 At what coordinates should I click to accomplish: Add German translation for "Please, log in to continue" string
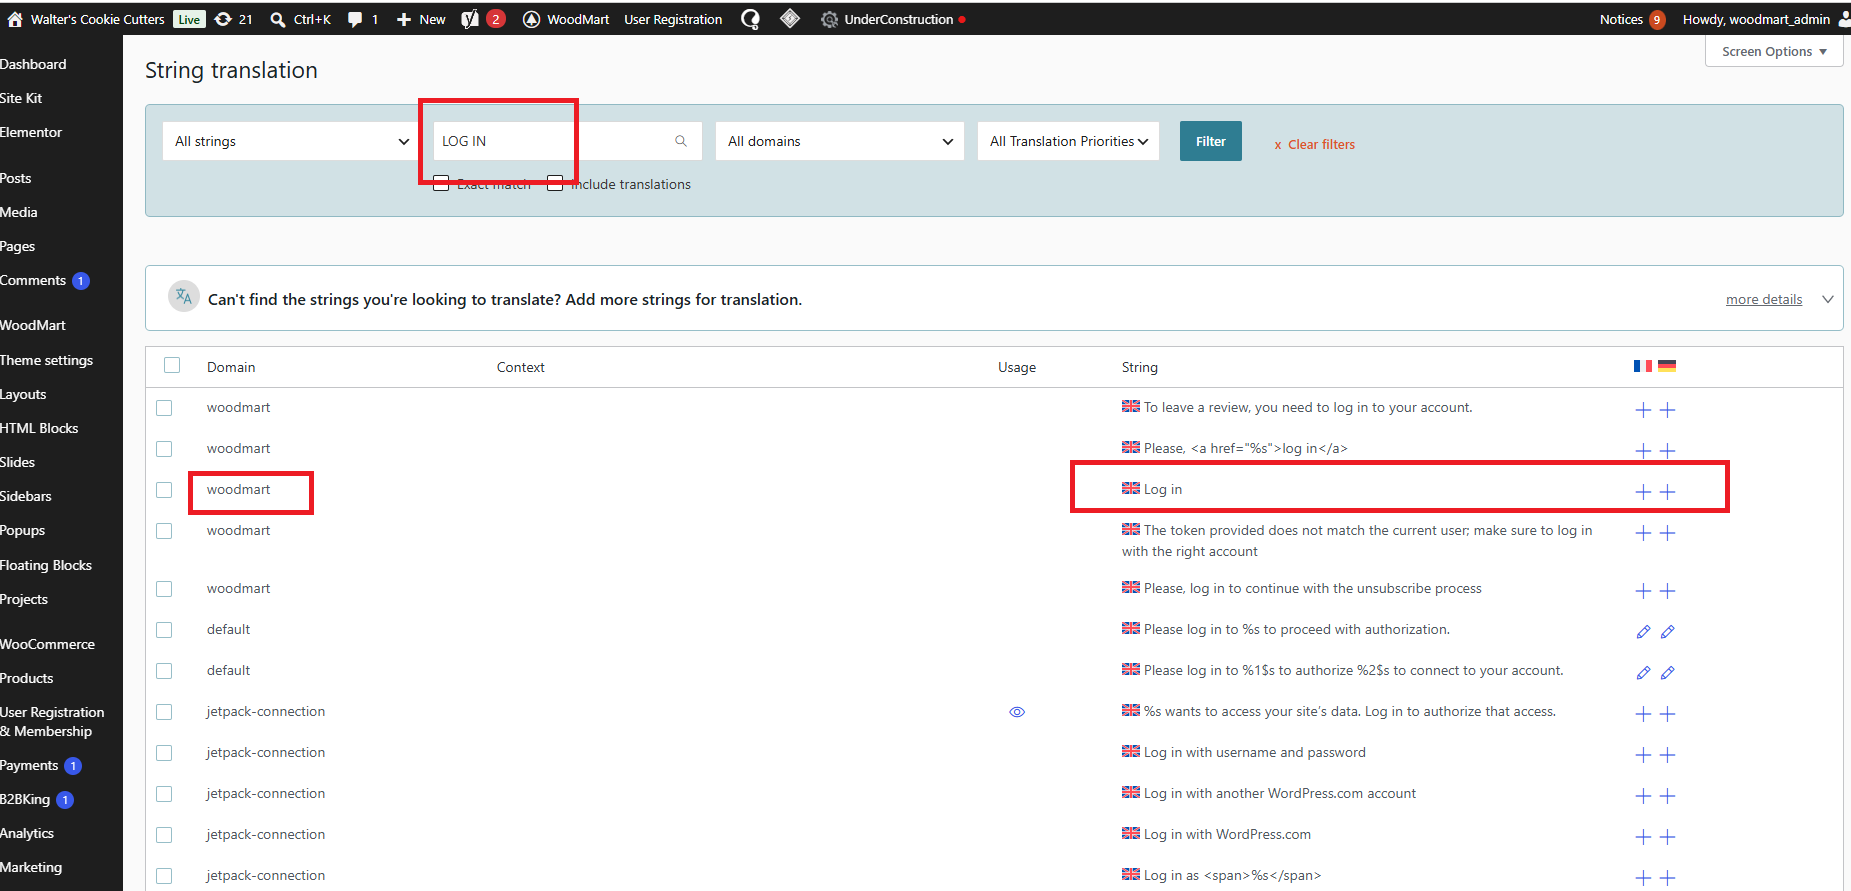tap(1667, 591)
